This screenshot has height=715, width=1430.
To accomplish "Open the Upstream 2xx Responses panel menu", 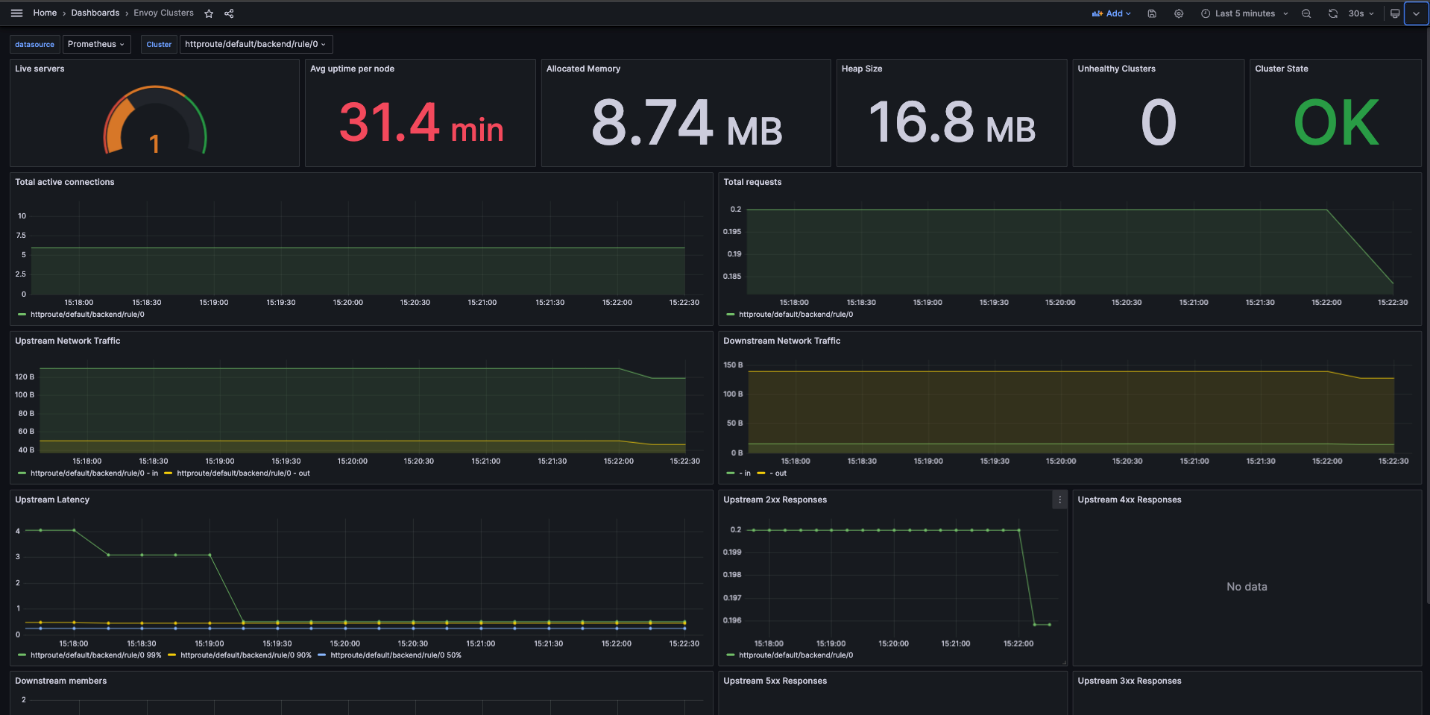I will coord(1059,500).
